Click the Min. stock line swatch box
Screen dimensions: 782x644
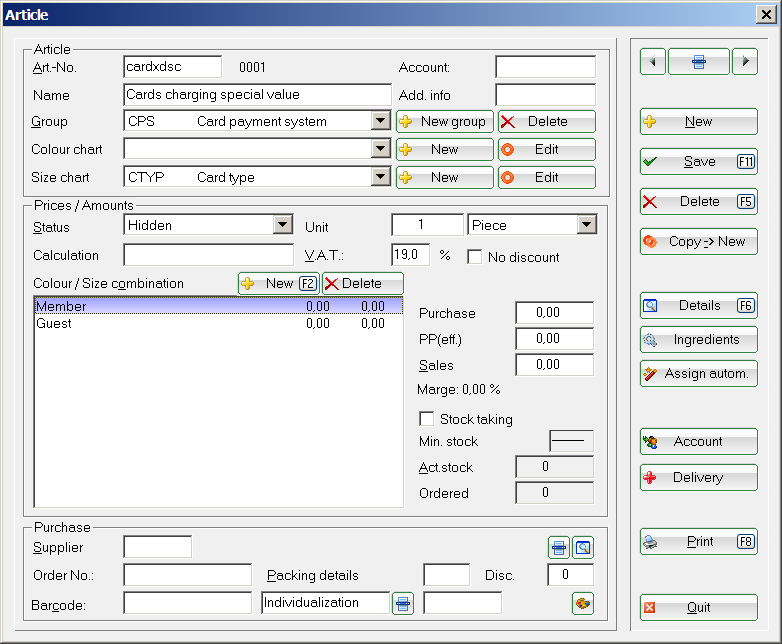point(571,441)
